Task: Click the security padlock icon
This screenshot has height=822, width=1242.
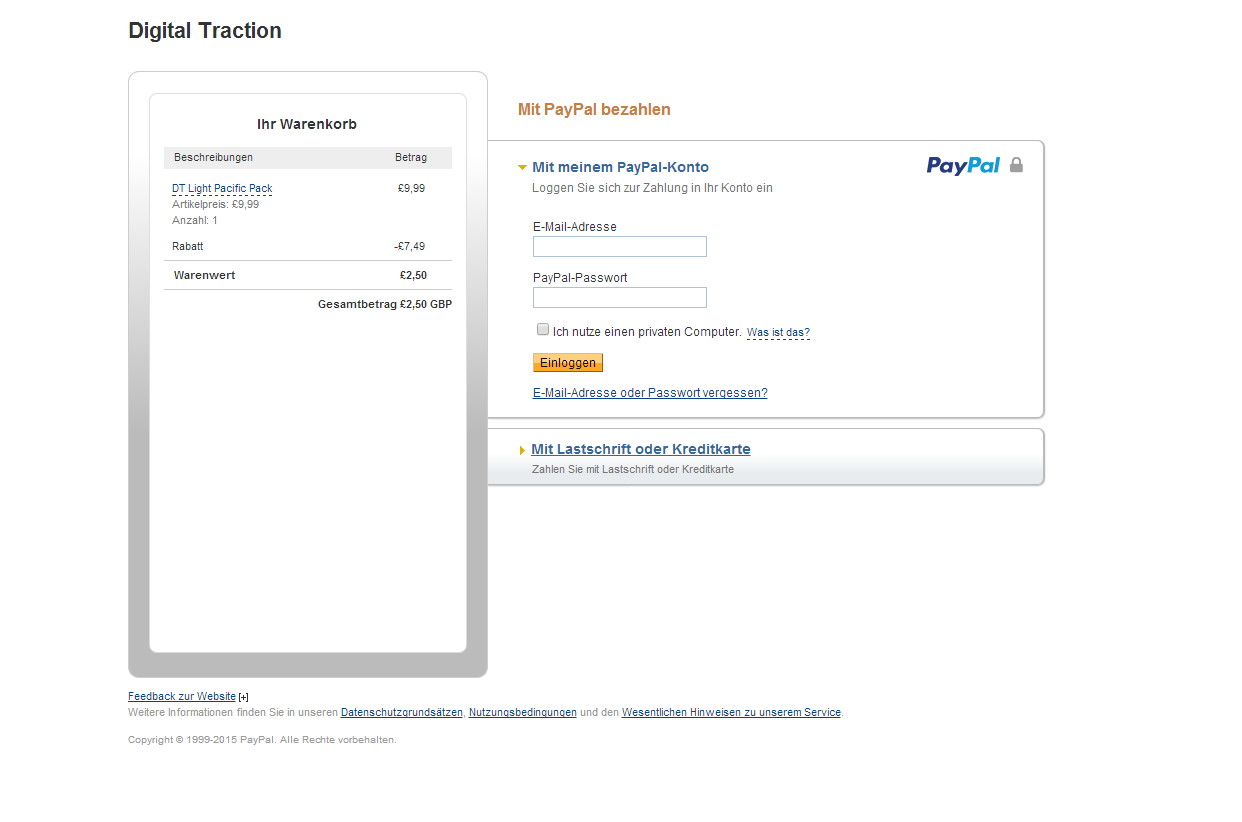Action: 1016,165
